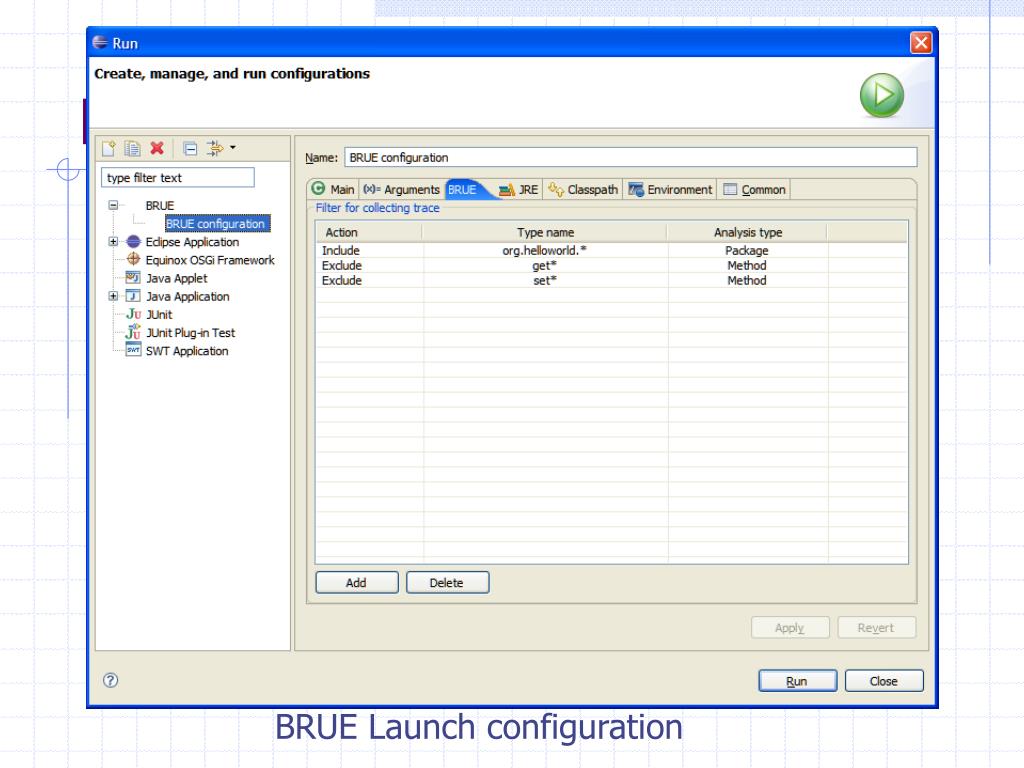Switch to the Main tab
This screenshot has height=768, width=1024.
tap(333, 189)
